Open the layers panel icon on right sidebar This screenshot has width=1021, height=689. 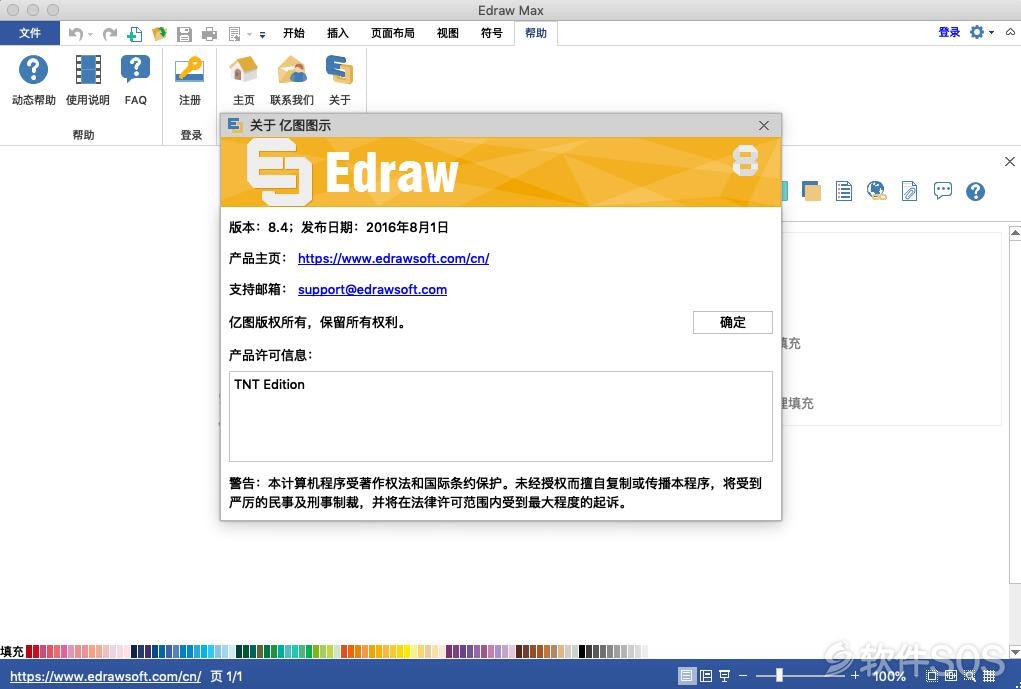[x=811, y=191]
